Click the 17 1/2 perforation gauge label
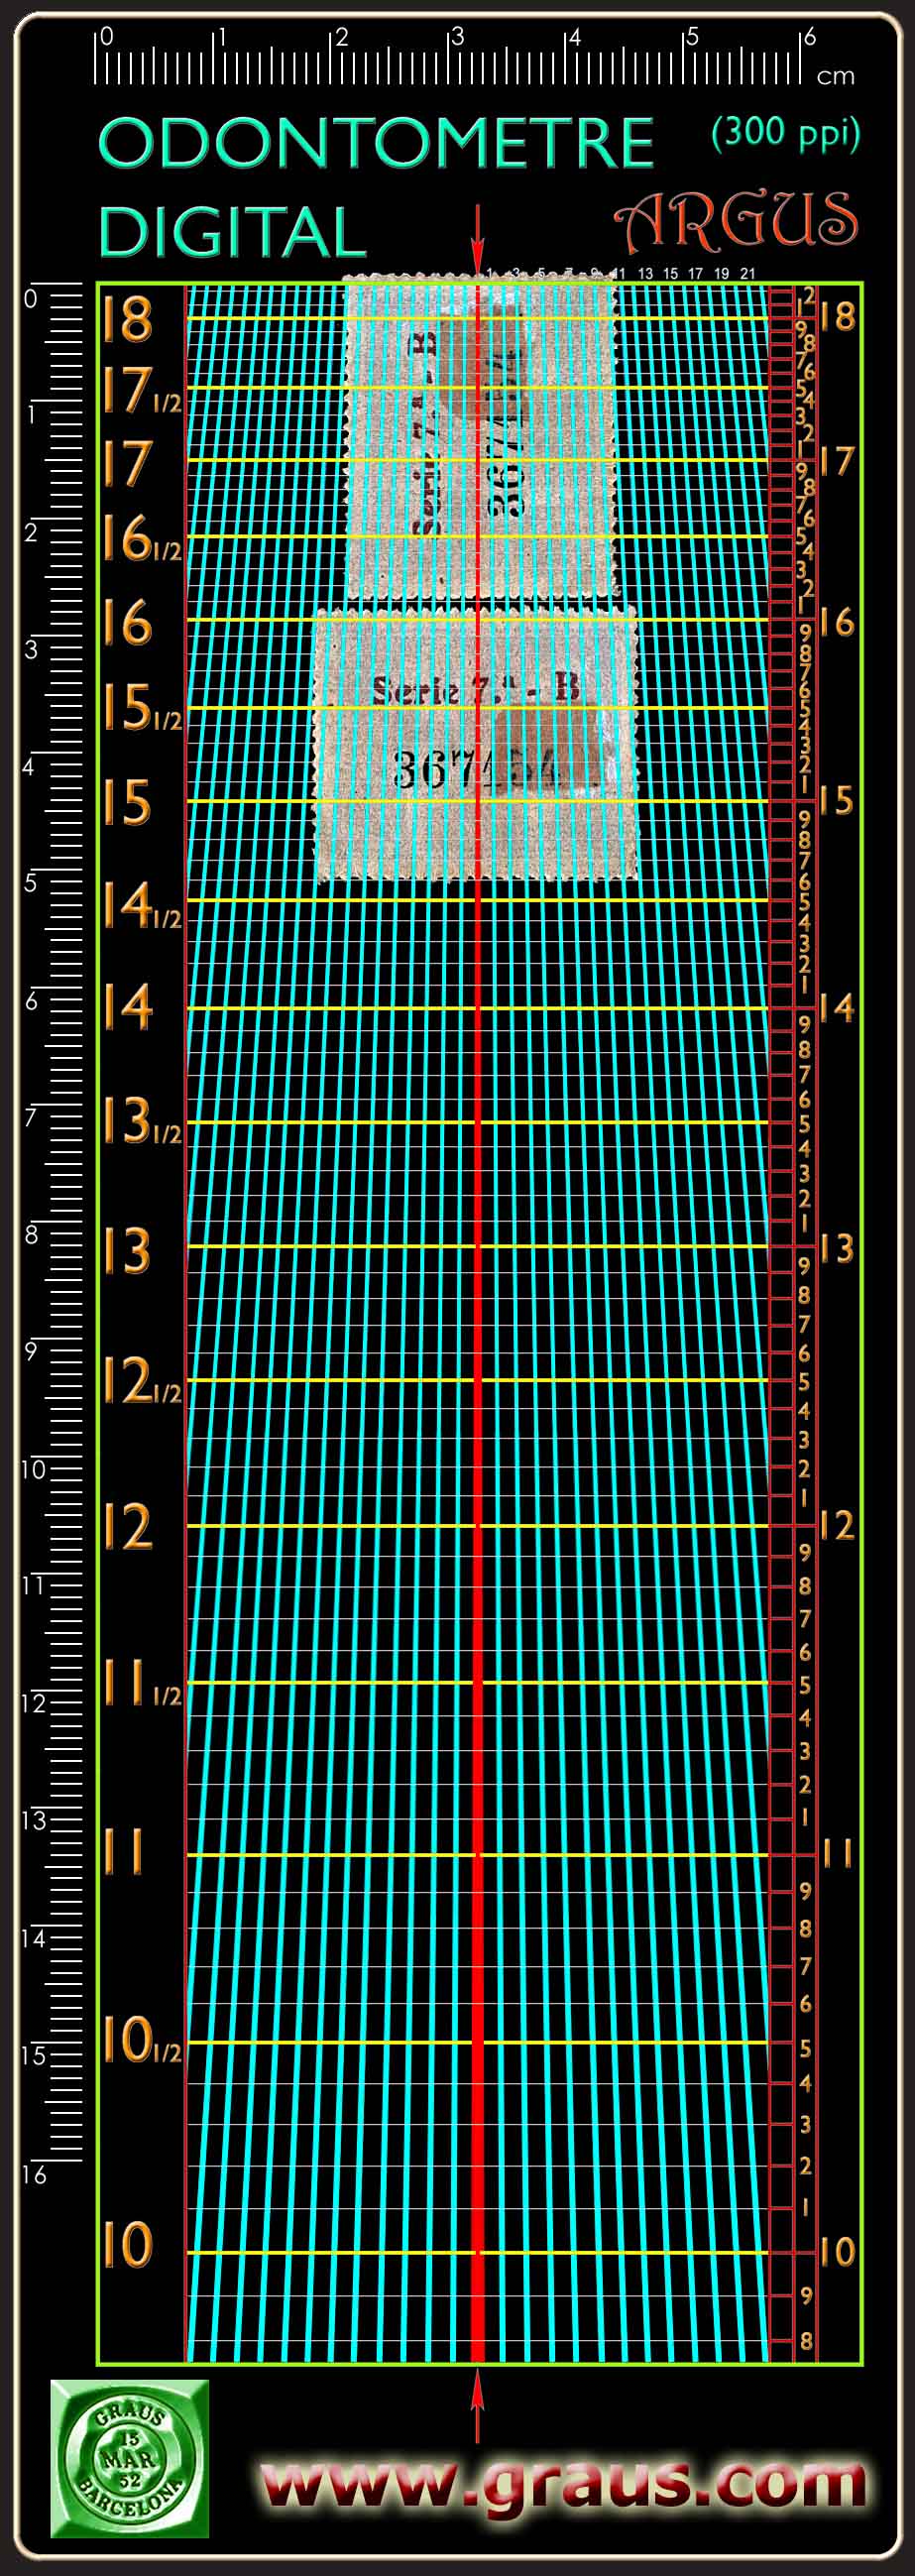The width and height of the screenshot is (915, 2576). coord(142,391)
